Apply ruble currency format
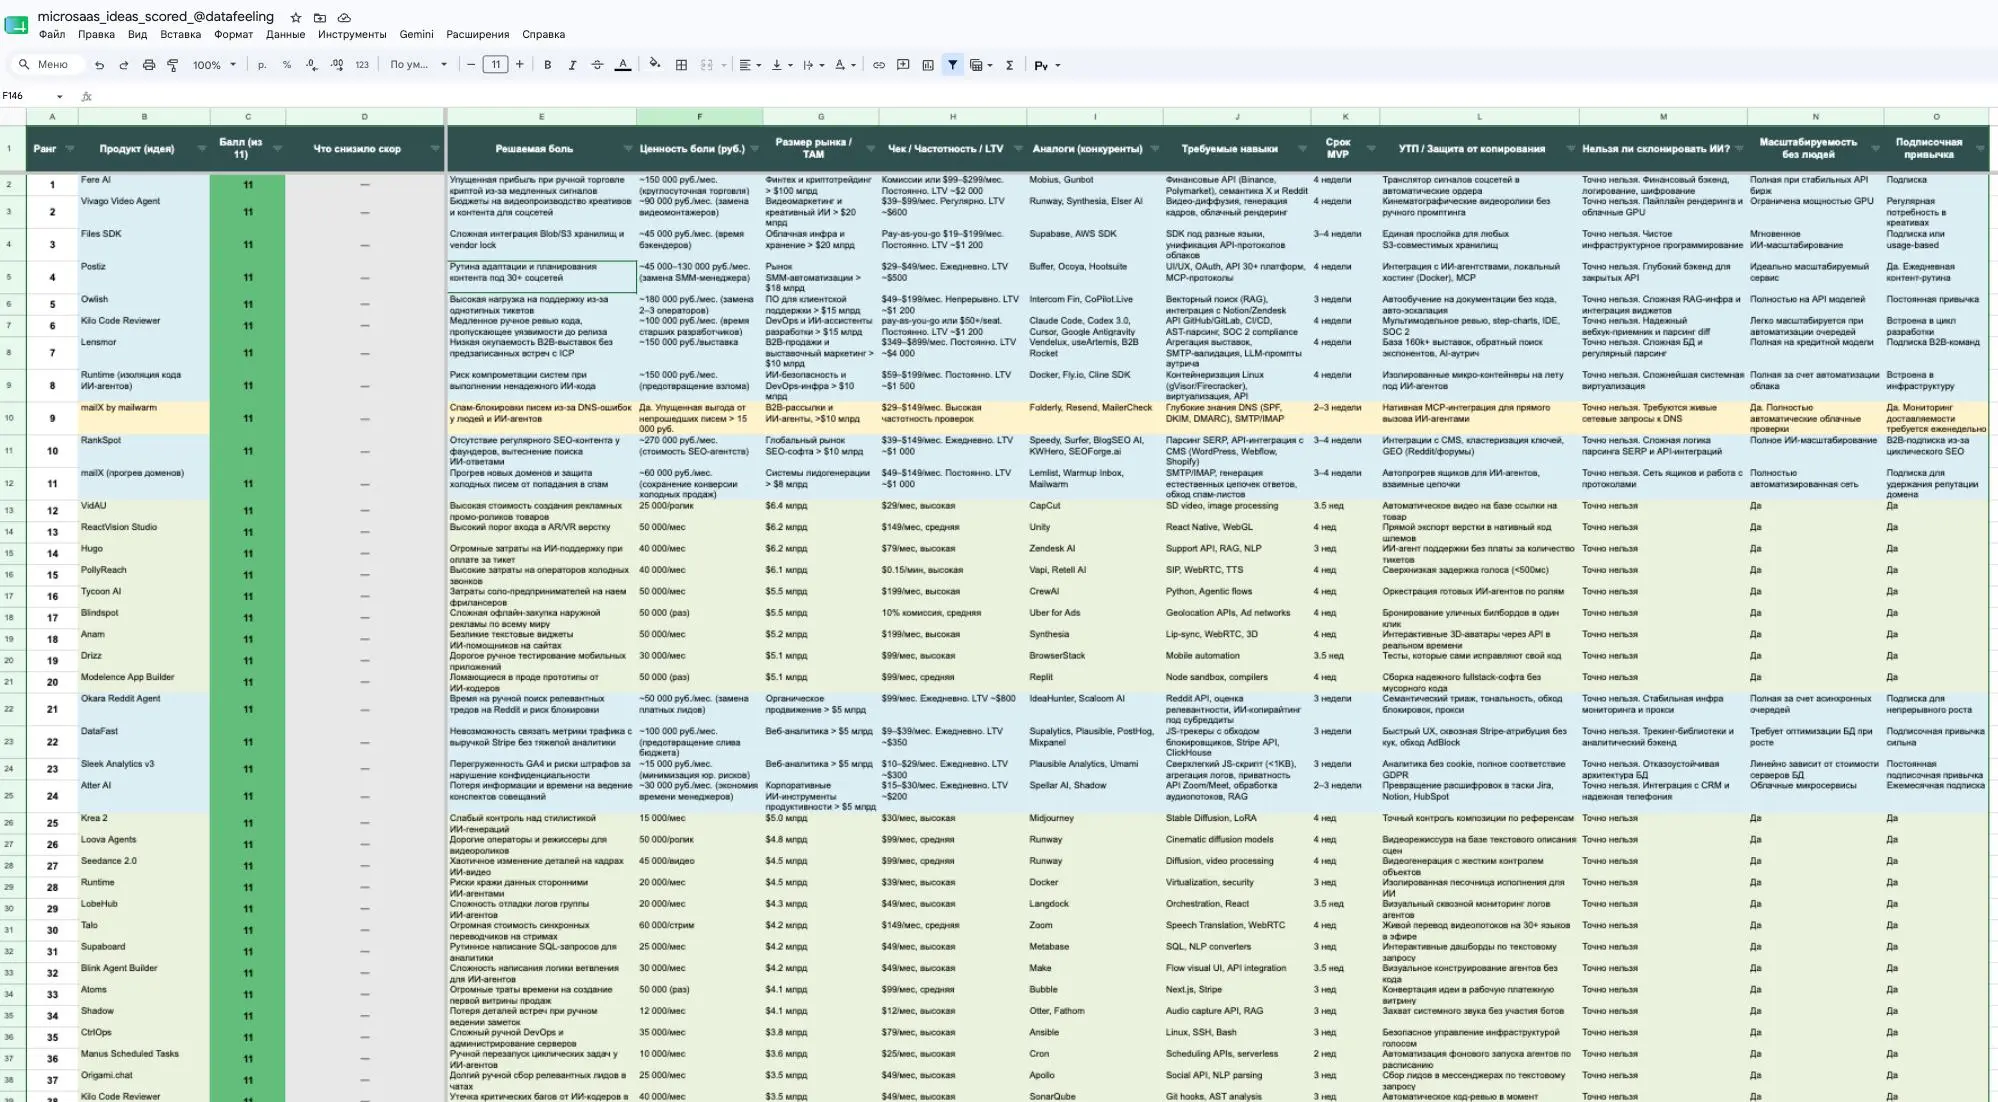Image resolution: width=1998 pixels, height=1102 pixels. coord(262,65)
